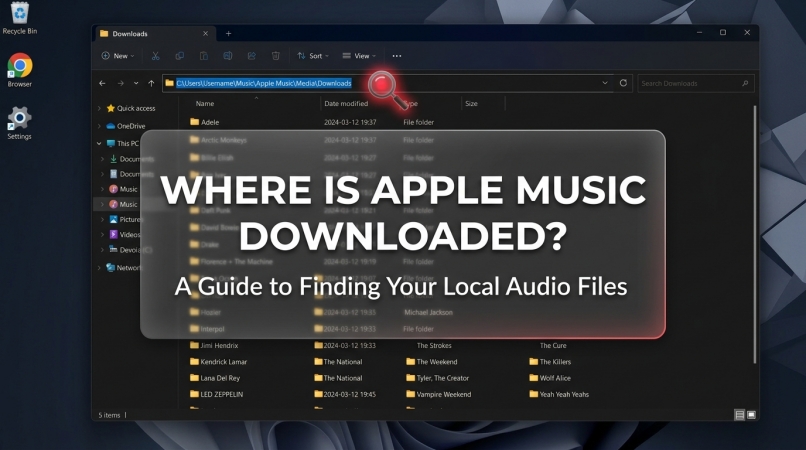
Task: Click the address bar path field
Action: coord(388,83)
